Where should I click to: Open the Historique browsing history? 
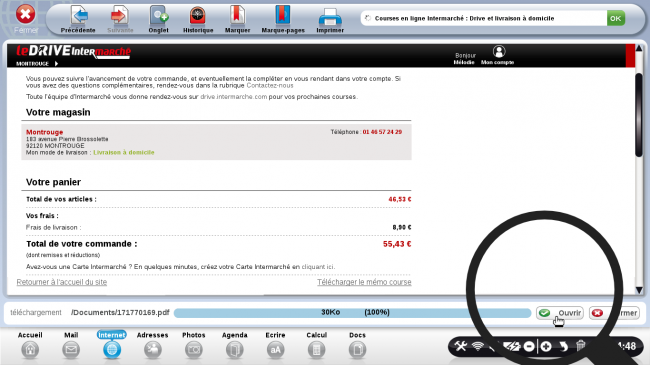click(x=198, y=19)
